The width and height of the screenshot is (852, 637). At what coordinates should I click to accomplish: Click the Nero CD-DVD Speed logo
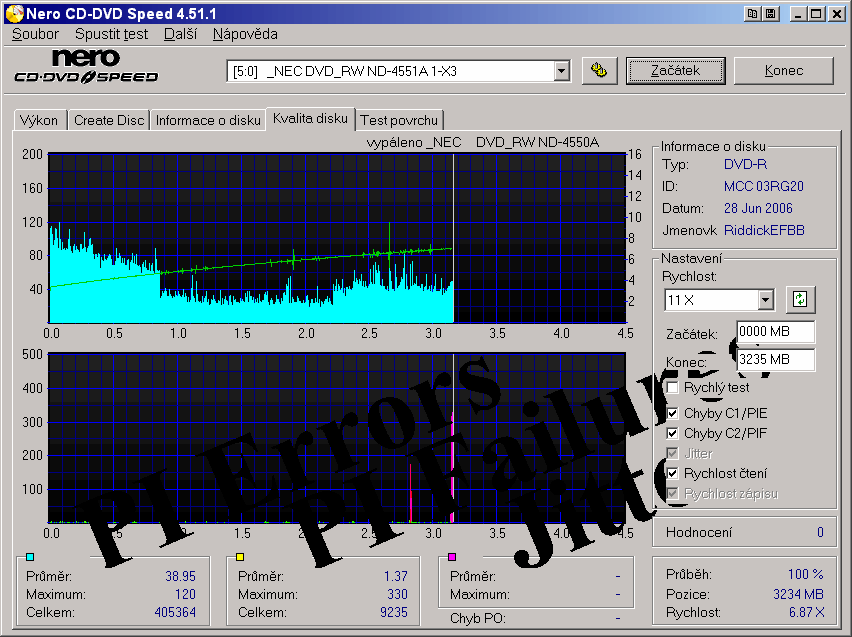(x=86, y=67)
